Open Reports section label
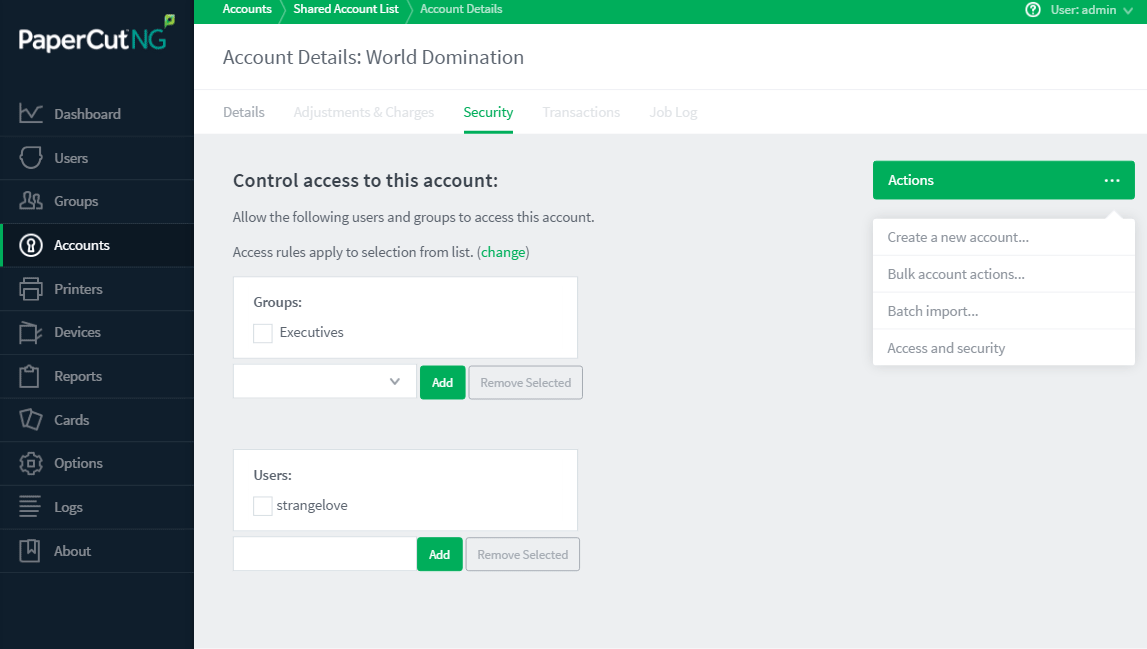This screenshot has width=1147, height=649. 78,376
